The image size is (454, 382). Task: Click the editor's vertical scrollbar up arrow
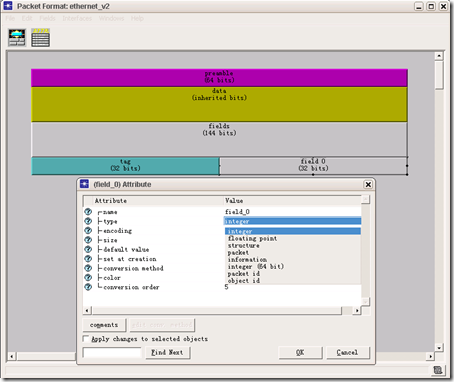(439, 56)
